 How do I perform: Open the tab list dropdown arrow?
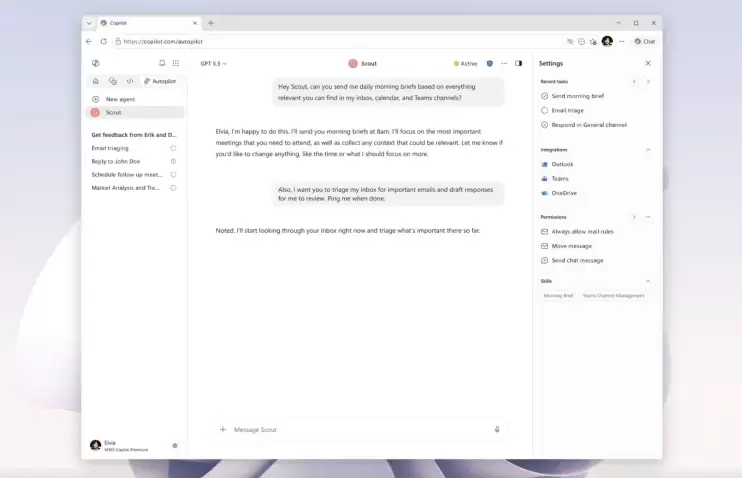tap(89, 23)
